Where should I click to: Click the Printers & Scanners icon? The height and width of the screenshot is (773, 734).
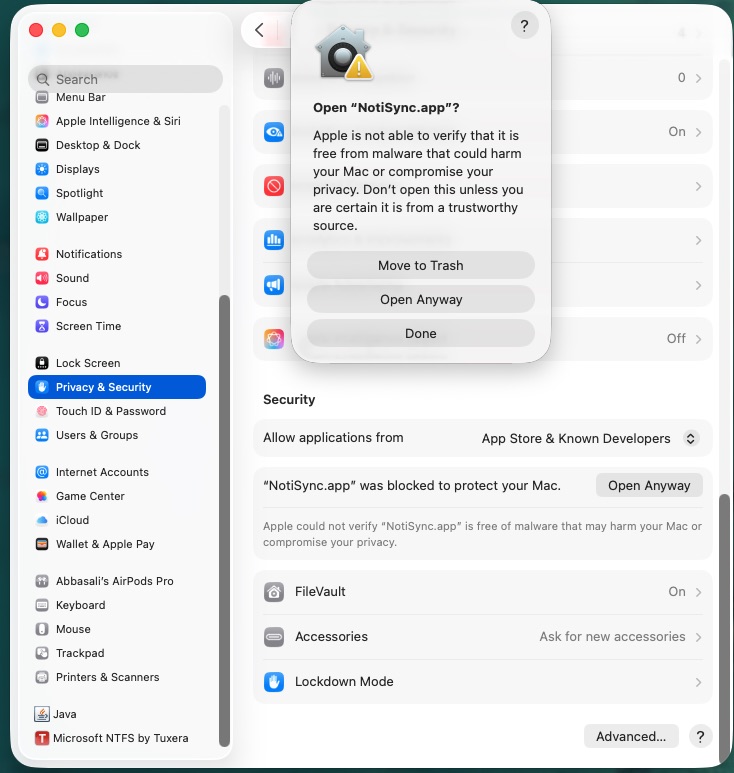pos(42,677)
